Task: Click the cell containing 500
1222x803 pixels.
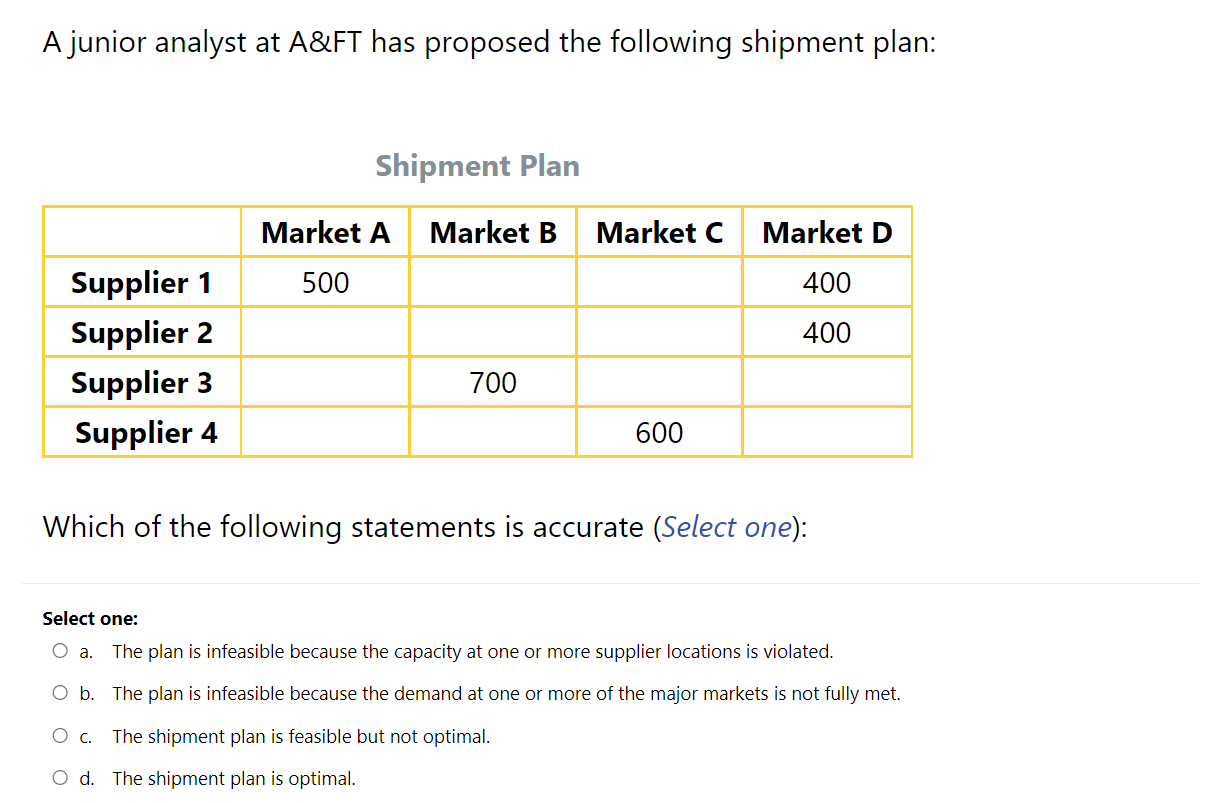Action: point(326,282)
